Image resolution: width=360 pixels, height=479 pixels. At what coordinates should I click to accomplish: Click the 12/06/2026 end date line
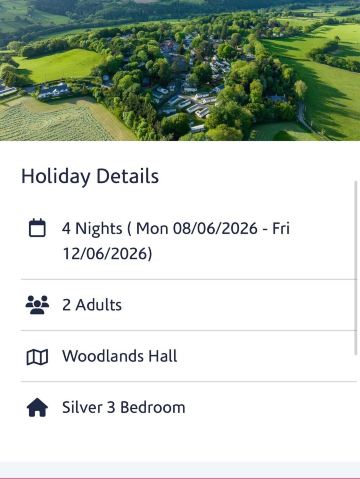coord(107,254)
